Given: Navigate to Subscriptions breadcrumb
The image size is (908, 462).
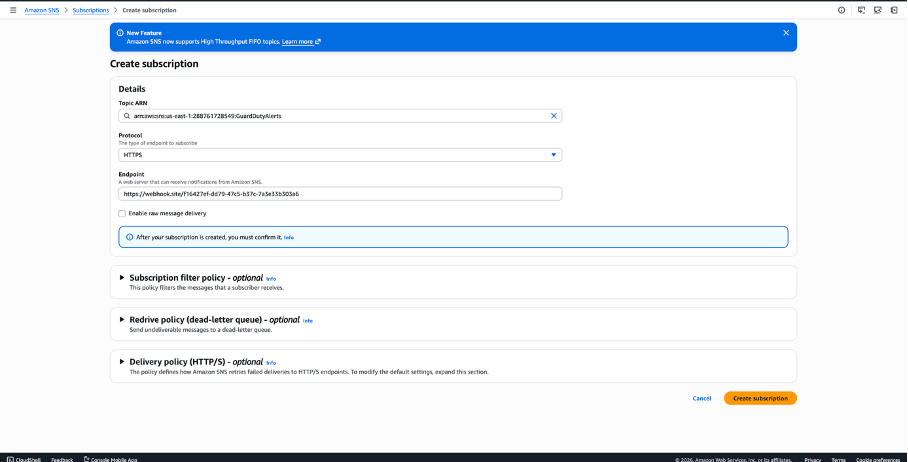Looking at the screenshot, I should [x=91, y=10].
